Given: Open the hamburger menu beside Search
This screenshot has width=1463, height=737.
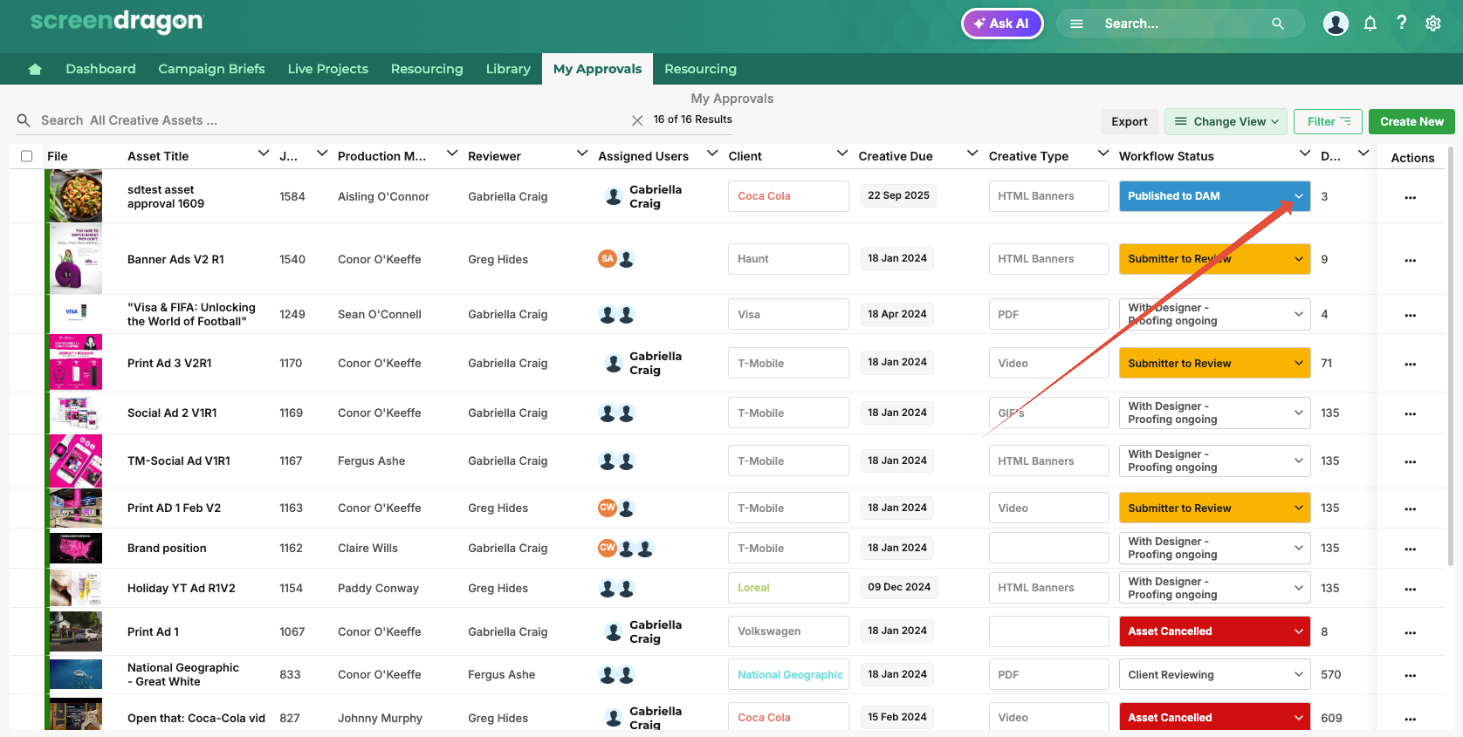Looking at the screenshot, I should (1076, 23).
